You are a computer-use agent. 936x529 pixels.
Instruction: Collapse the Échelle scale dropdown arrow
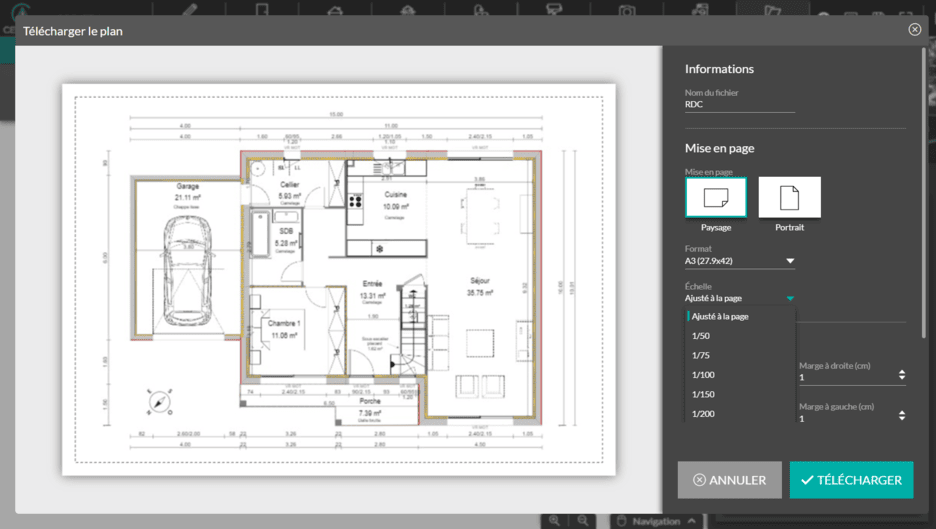pos(790,298)
